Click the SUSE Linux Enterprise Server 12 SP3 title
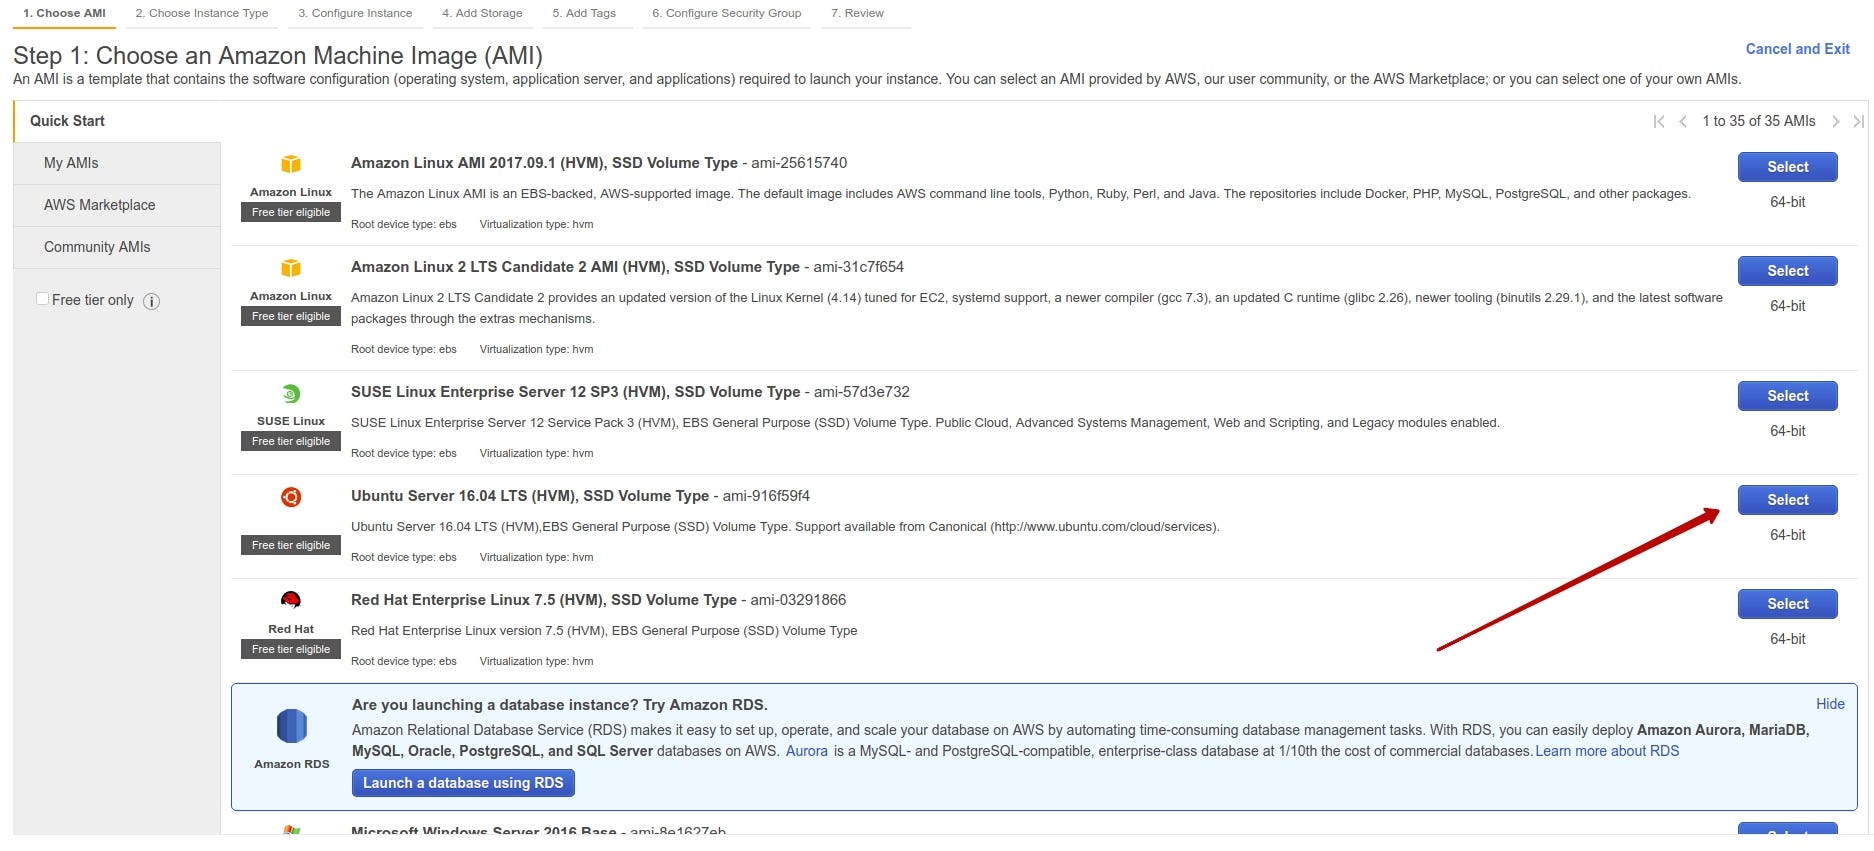The image size is (1874, 851). (575, 392)
